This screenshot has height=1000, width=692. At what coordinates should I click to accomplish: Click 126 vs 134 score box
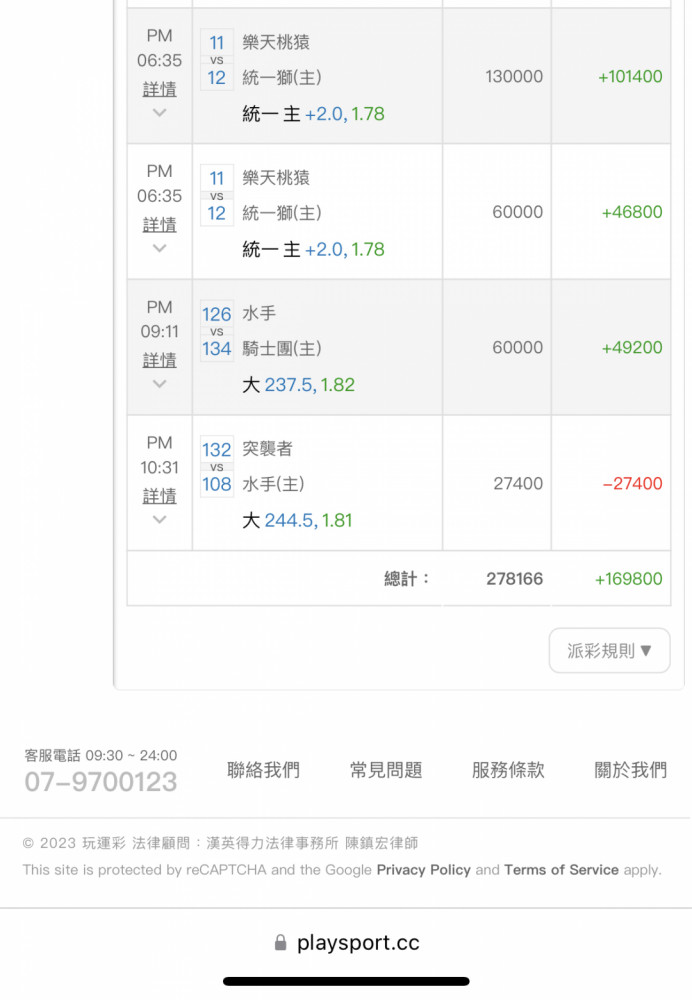(x=216, y=331)
